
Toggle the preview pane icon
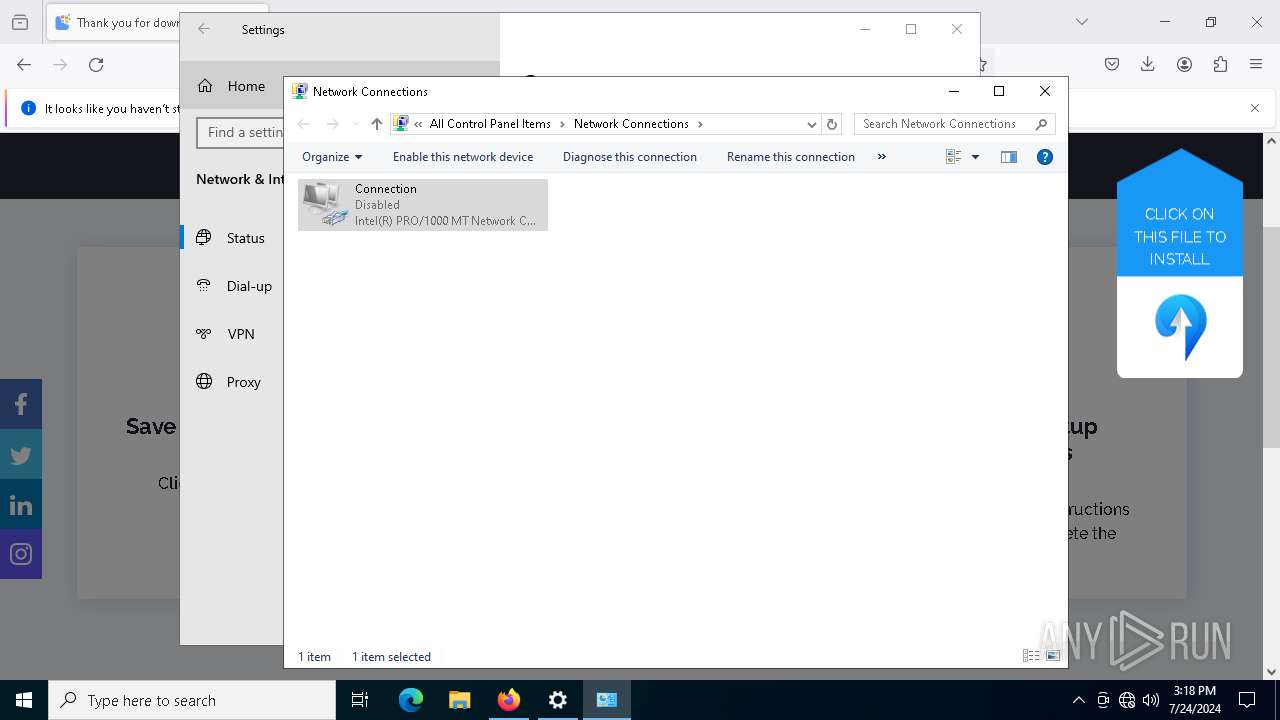click(1009, 157)
